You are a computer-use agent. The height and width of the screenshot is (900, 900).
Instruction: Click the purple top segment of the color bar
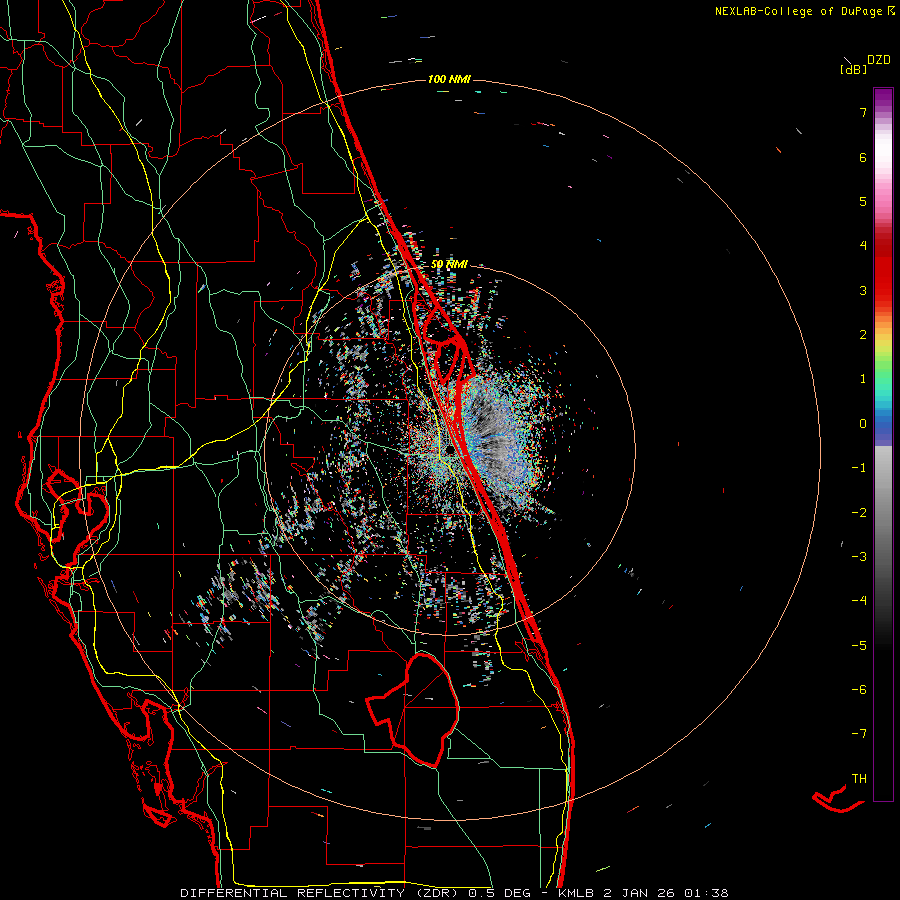coord(883,98)
